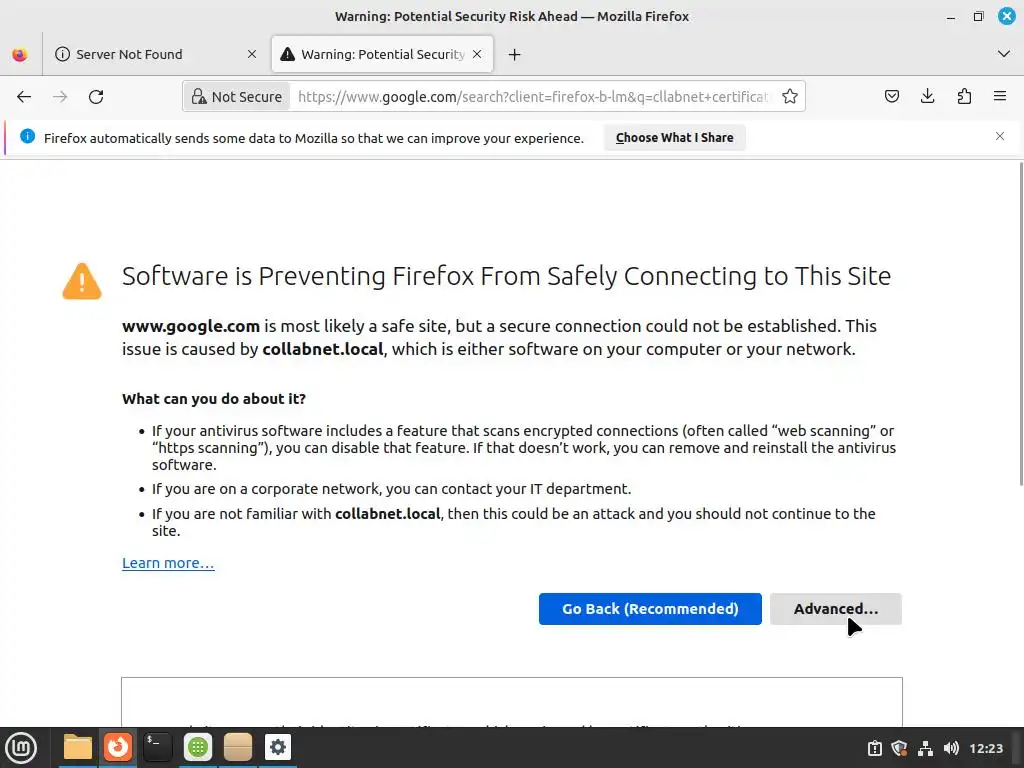Viewport: 1024px width, 768px height.
Task: Click the Not Secure lock indicator
Action: (x=237, y=97)
